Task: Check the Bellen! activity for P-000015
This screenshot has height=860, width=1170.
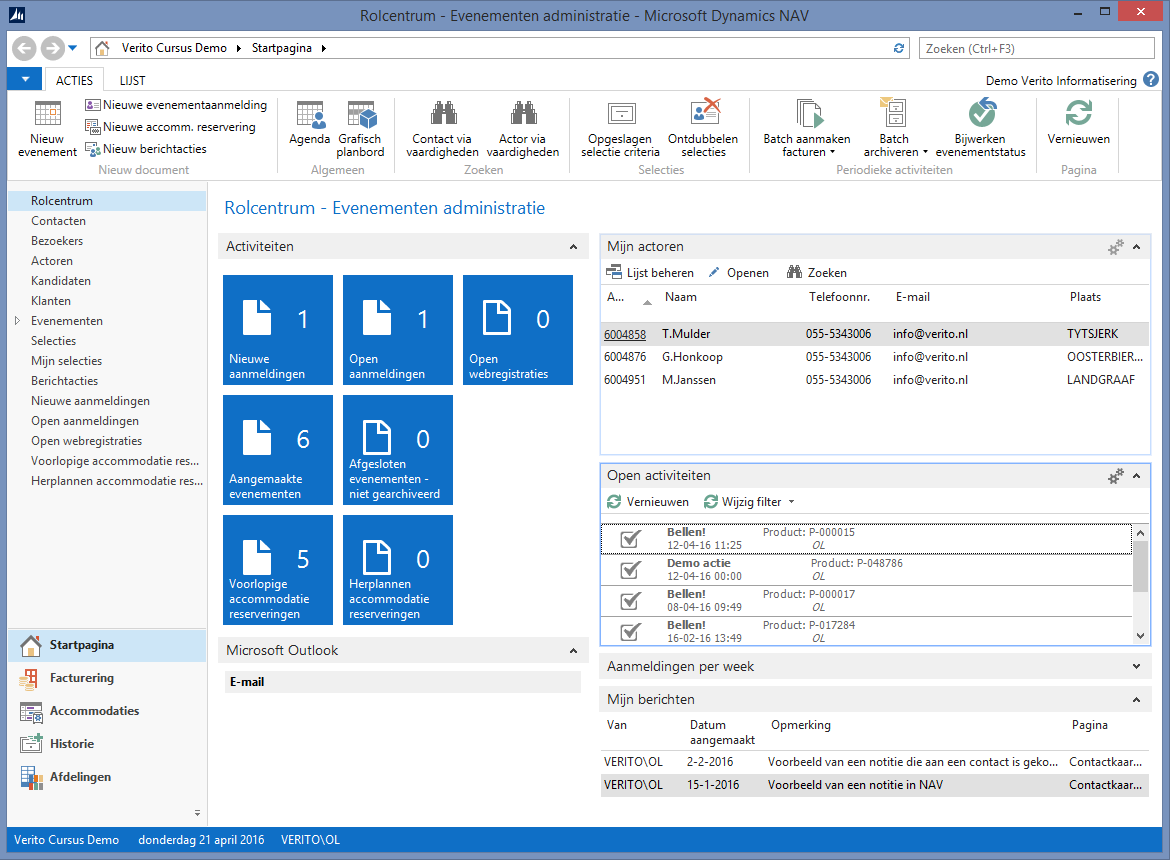Action: tap(631, 539)
